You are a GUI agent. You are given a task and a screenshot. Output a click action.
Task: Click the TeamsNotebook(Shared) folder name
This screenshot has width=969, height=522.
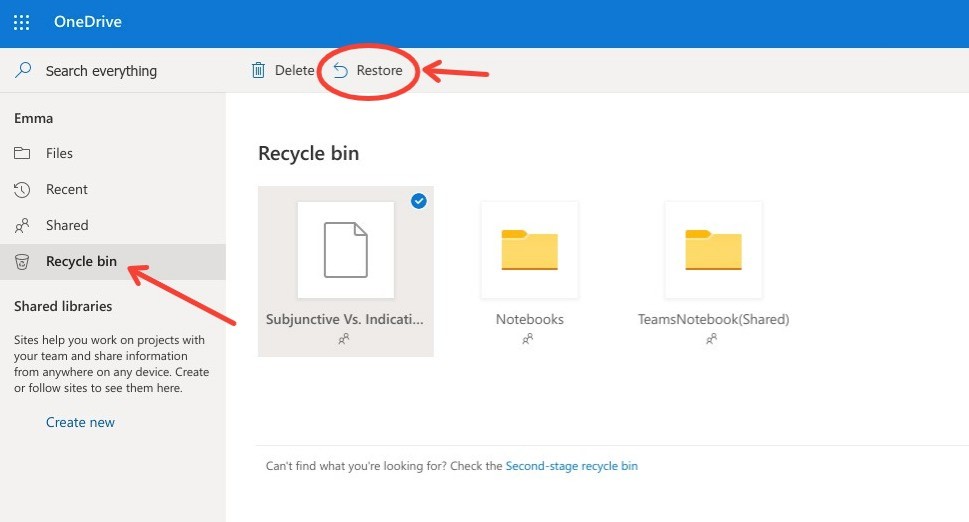coord(714,319)
